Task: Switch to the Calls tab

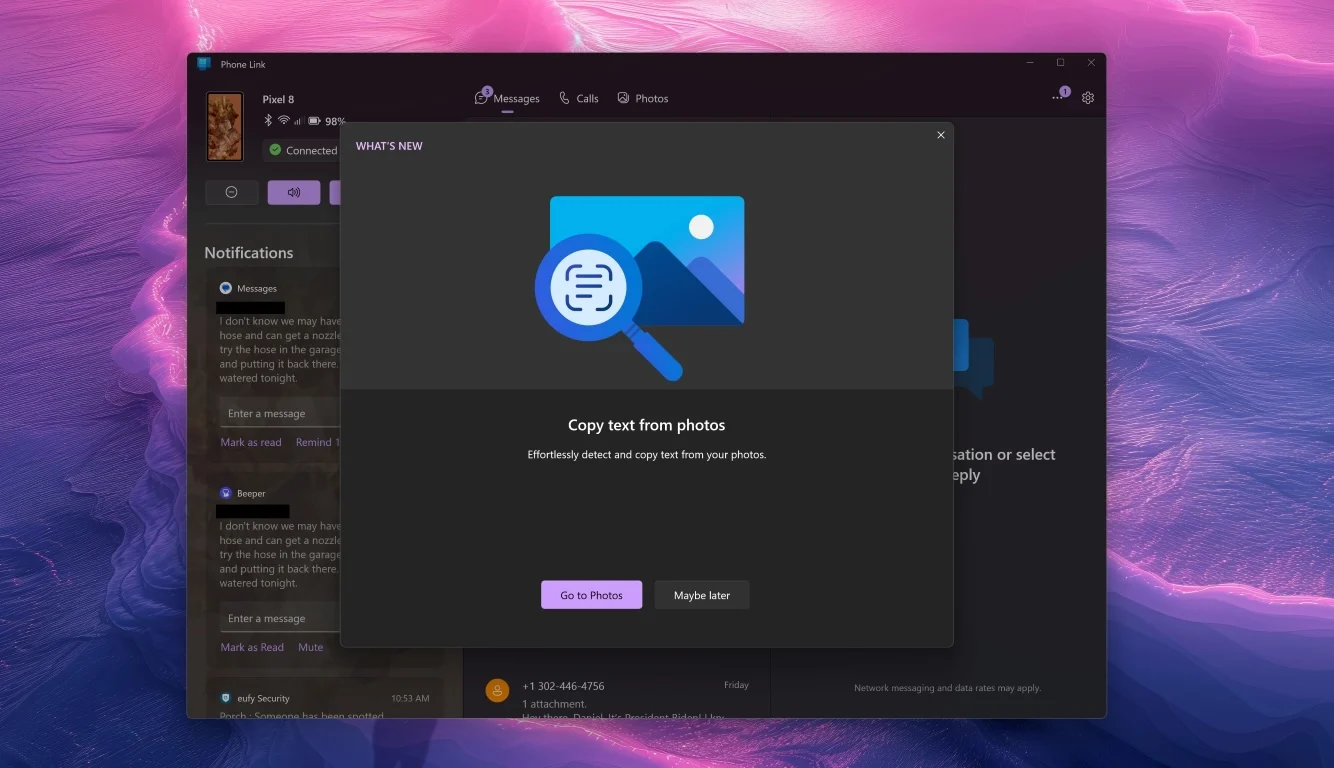Action: 578,98
